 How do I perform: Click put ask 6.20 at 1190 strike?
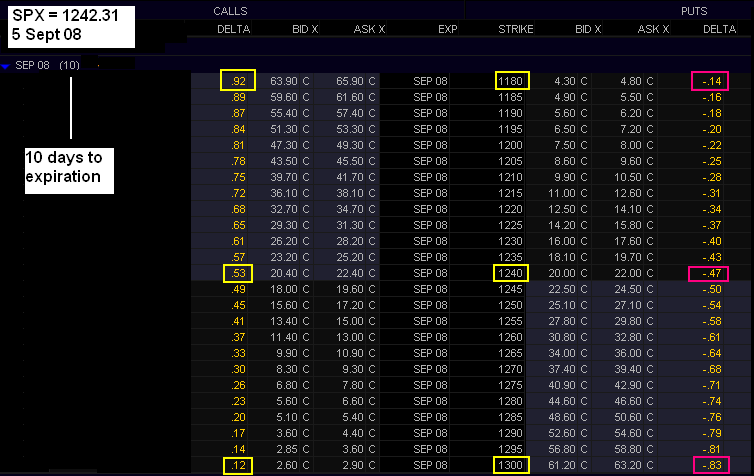[x=630, y=113]
